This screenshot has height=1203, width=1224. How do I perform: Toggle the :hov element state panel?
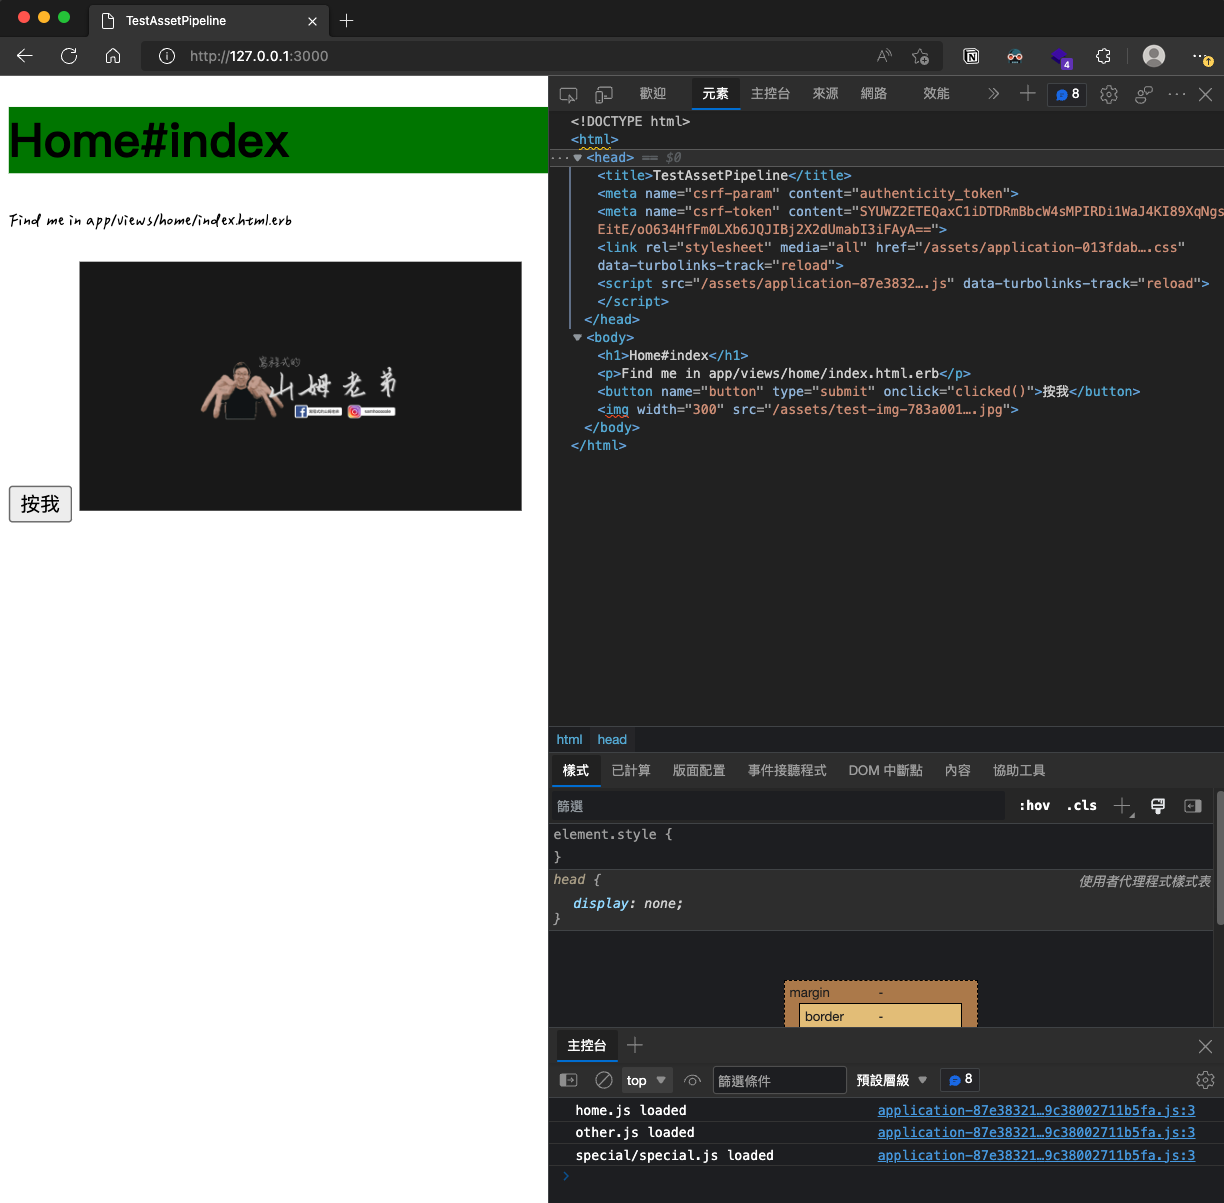[1034, 806]
